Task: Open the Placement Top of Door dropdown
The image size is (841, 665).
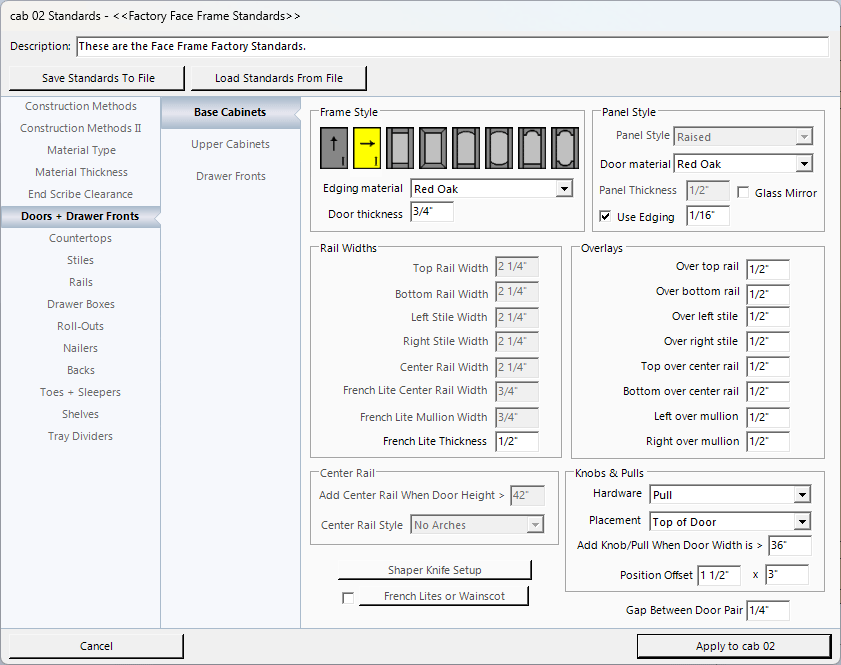Action: click(801, 522)
